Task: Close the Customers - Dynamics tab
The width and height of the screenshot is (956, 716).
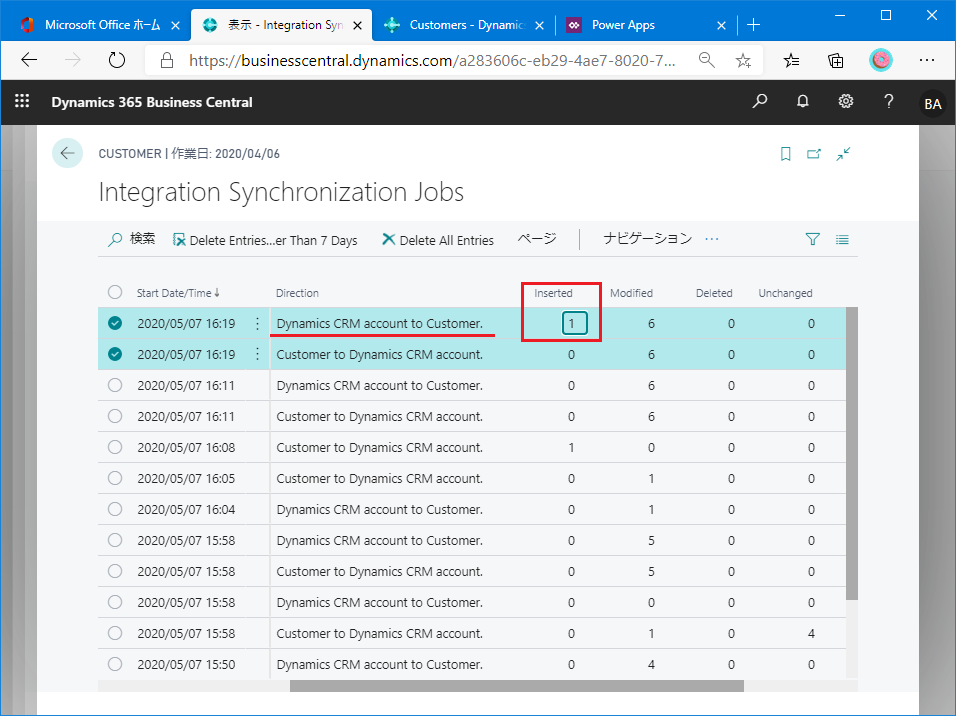Action: tap(540, 26)
